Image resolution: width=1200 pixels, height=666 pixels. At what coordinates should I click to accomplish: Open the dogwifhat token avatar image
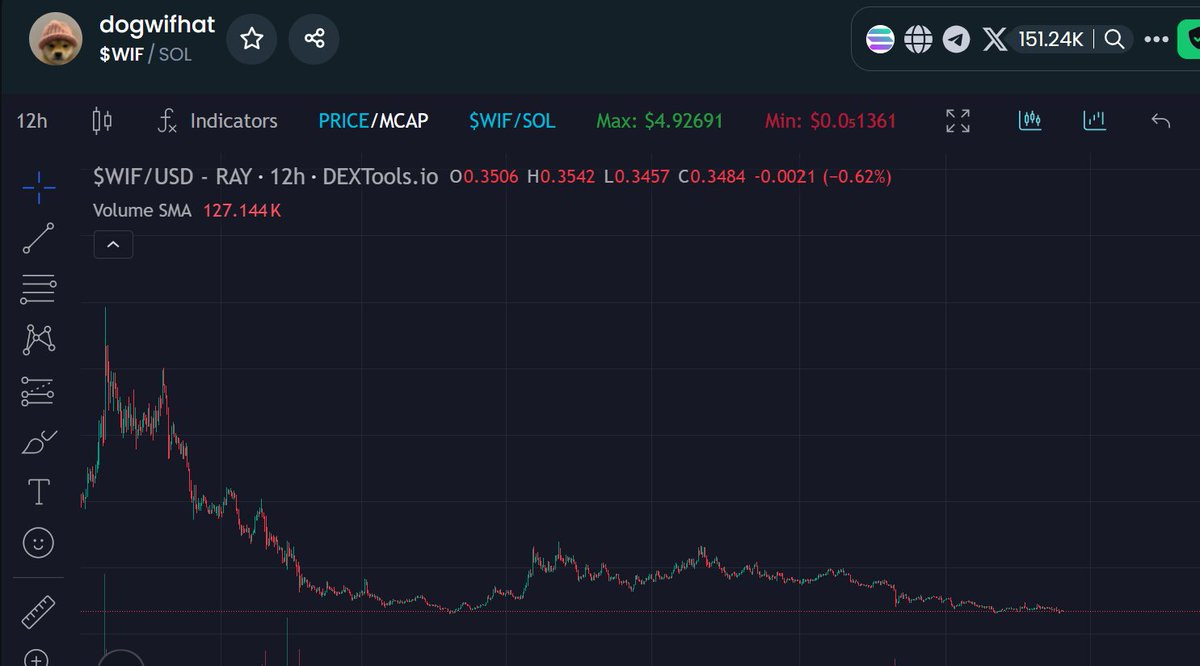tap(55, 40)
